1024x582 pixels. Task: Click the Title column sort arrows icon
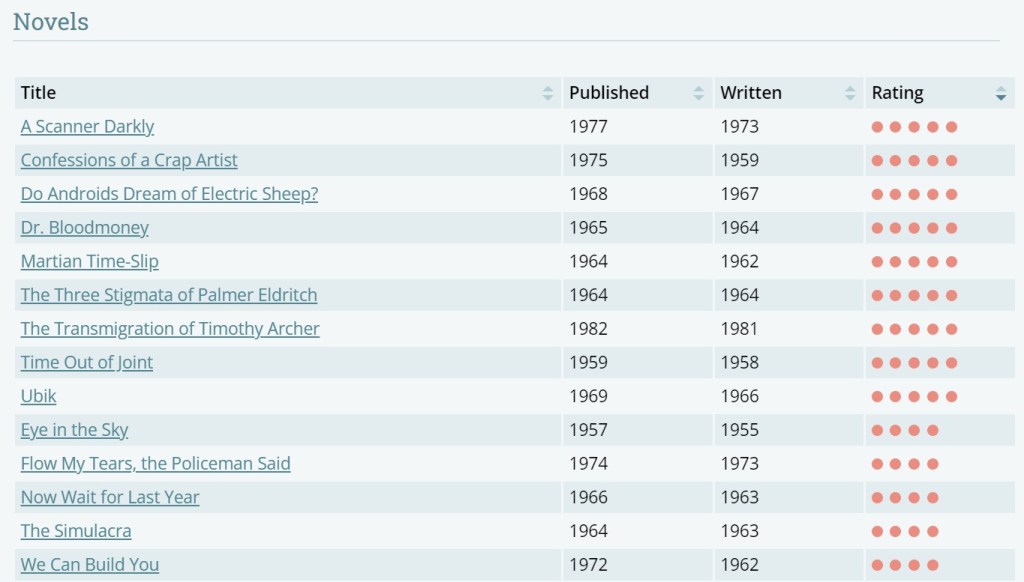(547, 93)
